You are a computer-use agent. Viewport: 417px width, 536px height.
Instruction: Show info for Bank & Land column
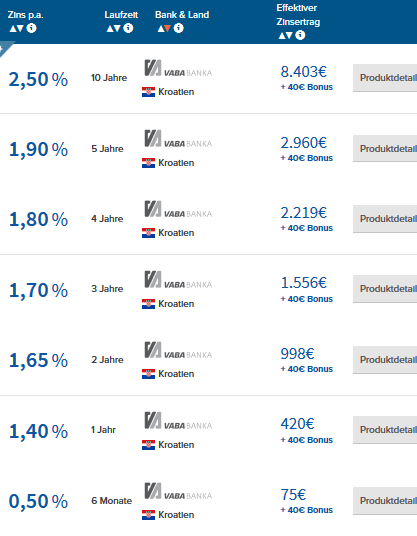click(178, 28)
